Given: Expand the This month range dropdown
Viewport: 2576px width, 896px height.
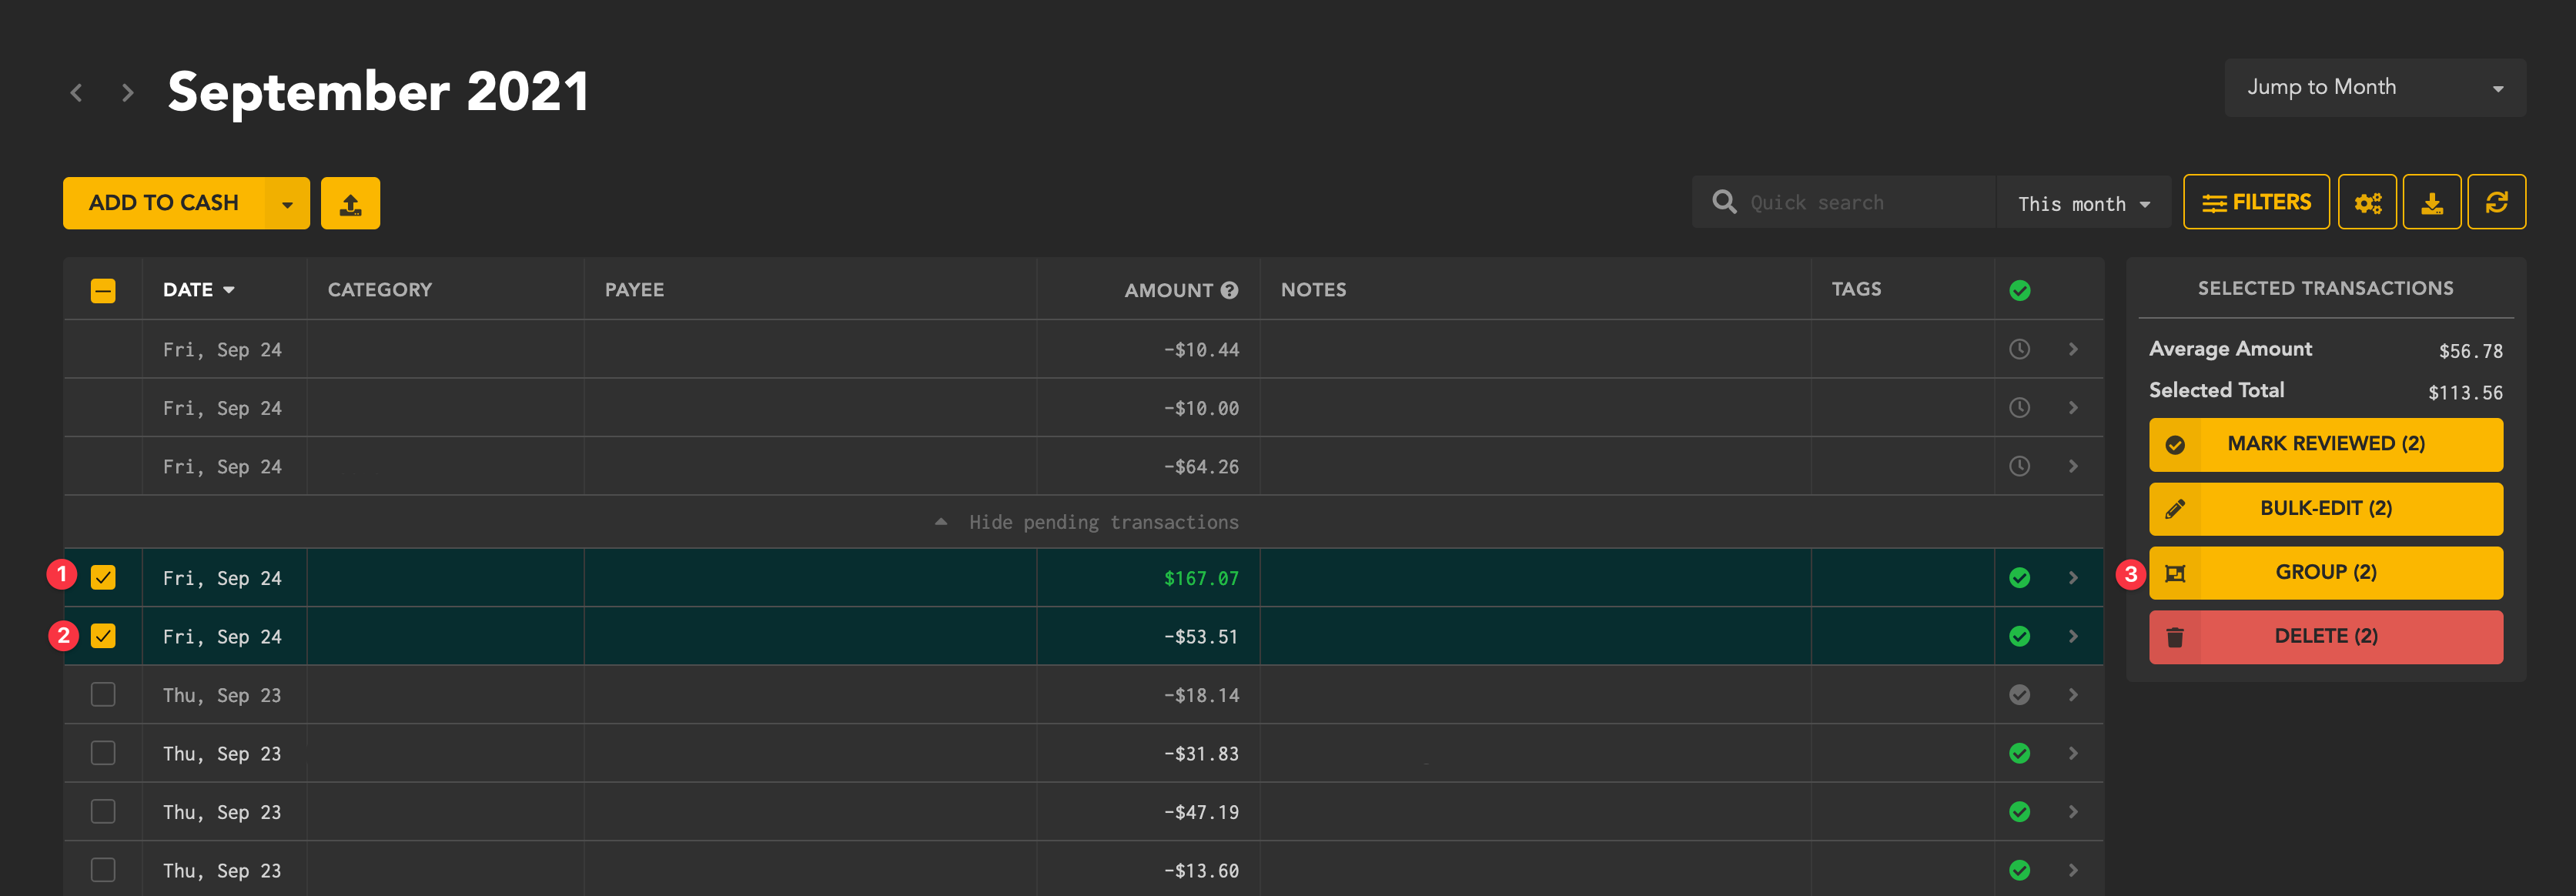Looking at the screenshot, I should coord(2083,204).
